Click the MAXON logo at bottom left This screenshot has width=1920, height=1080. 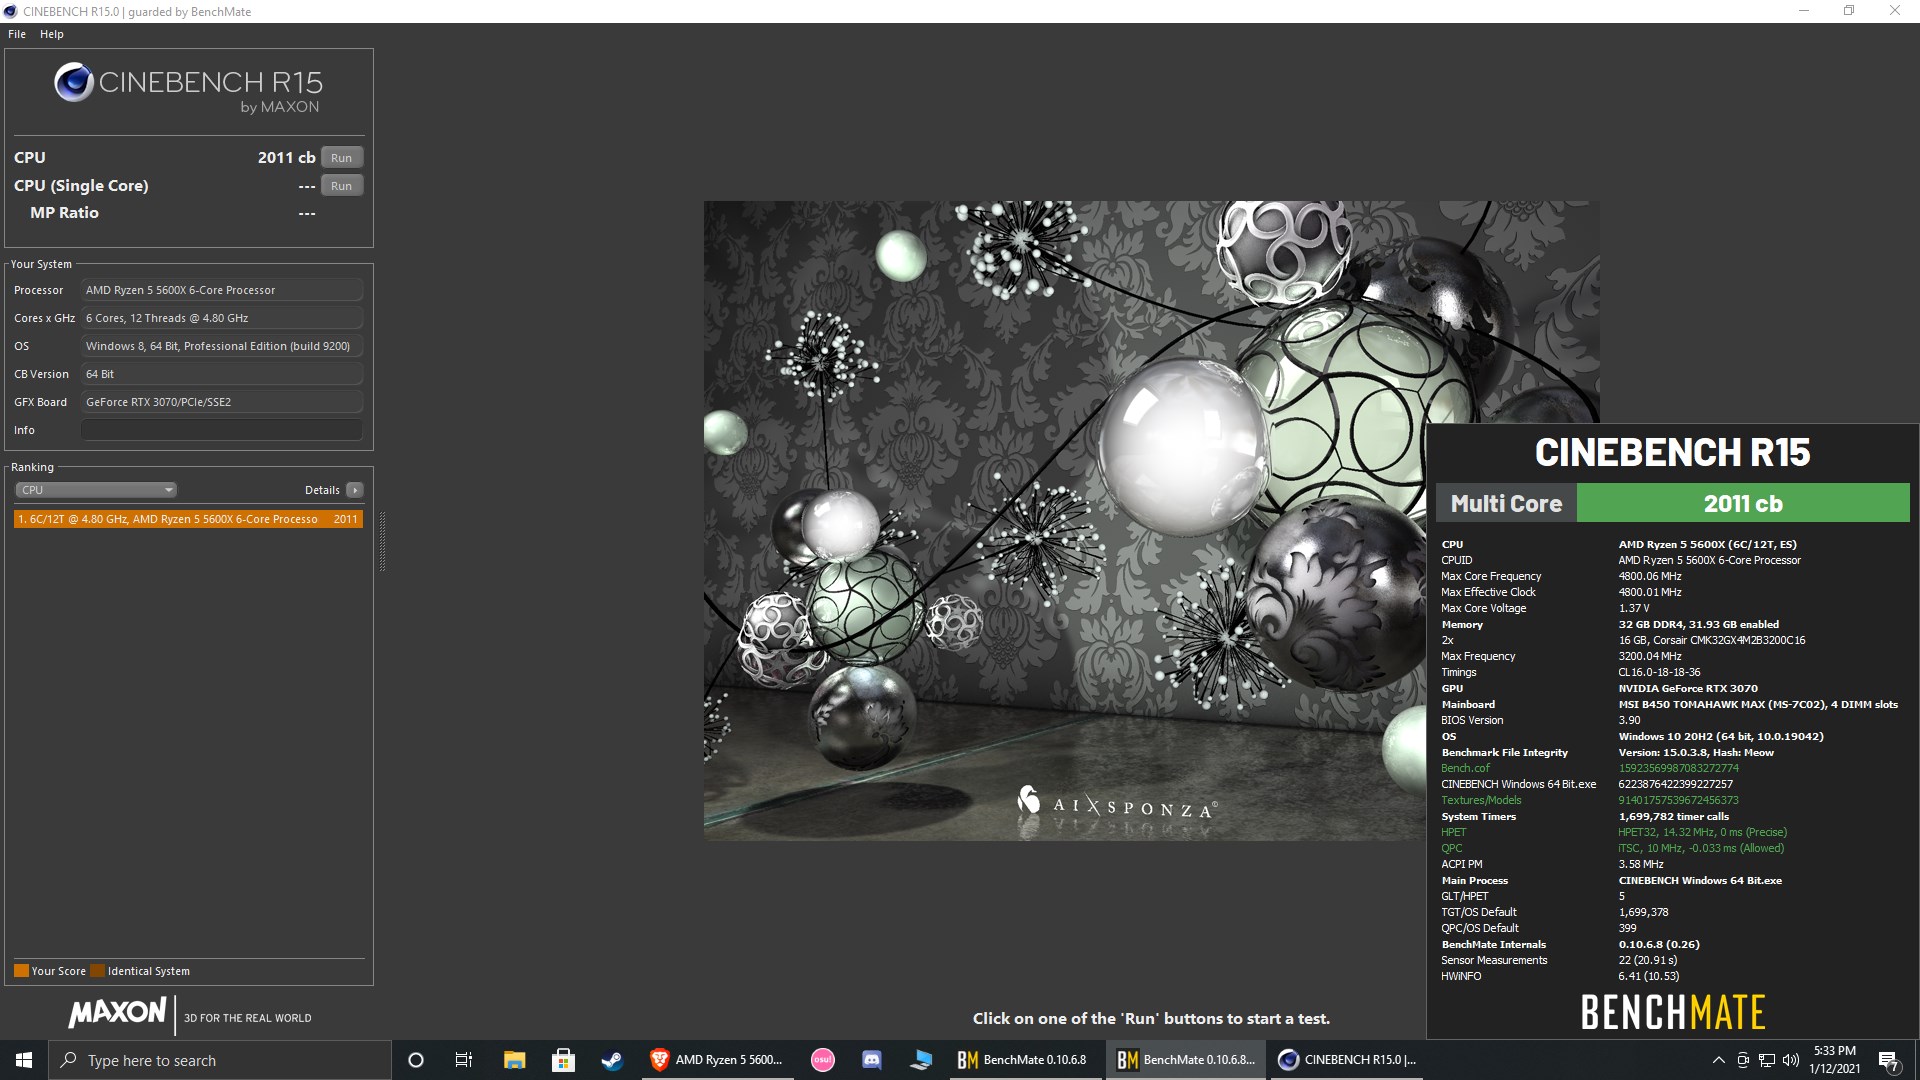pos(118,1012)
